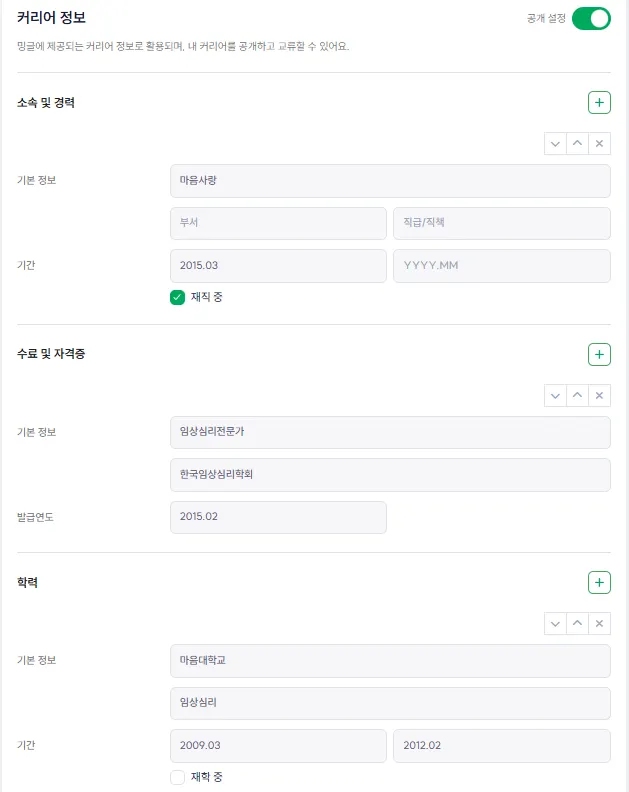Move the 임상심리전문가 certificate entry up
The image size is (629, 792).
point(577,396)
